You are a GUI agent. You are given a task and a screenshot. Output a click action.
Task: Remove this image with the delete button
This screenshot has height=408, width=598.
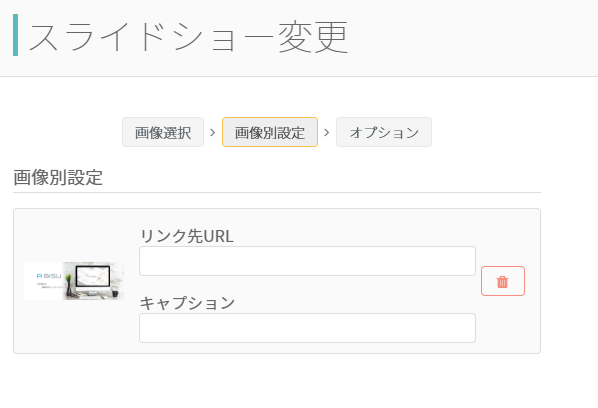click(x=503, y=281)
